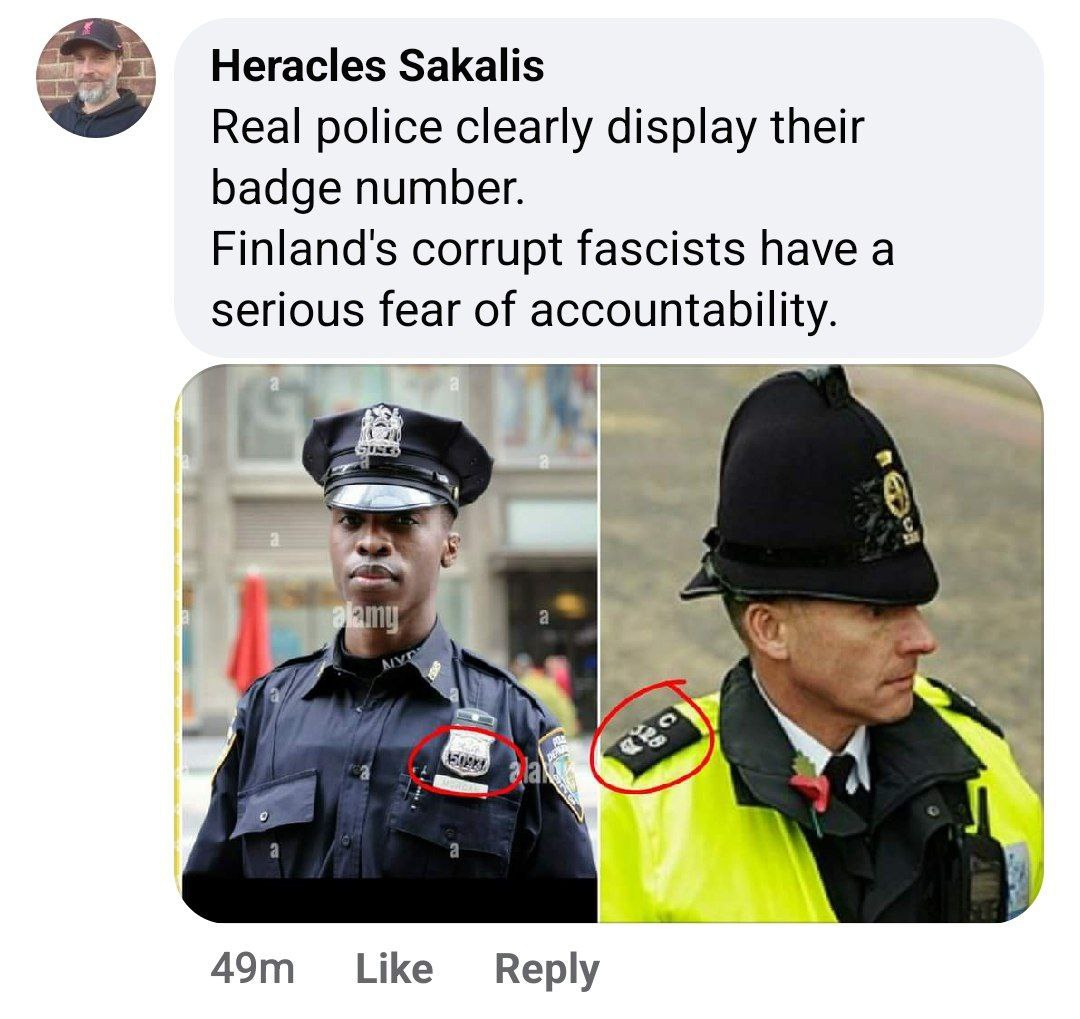This screenshot has width=1080, height=1019.
Task: Click the Heracles Sakalis name link
Action: point(377,66)
